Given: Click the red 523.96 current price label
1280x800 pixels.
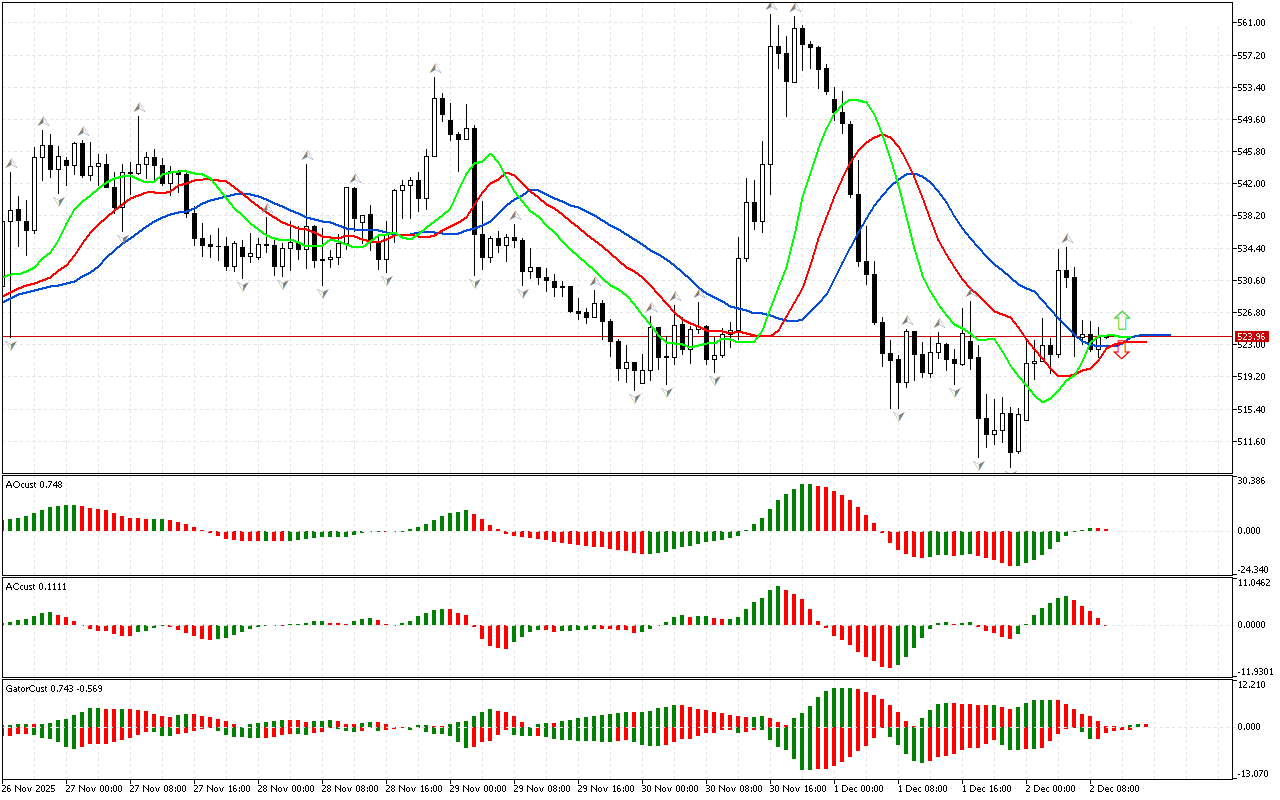Looking at the screenshot, I should pos(1251,337).
